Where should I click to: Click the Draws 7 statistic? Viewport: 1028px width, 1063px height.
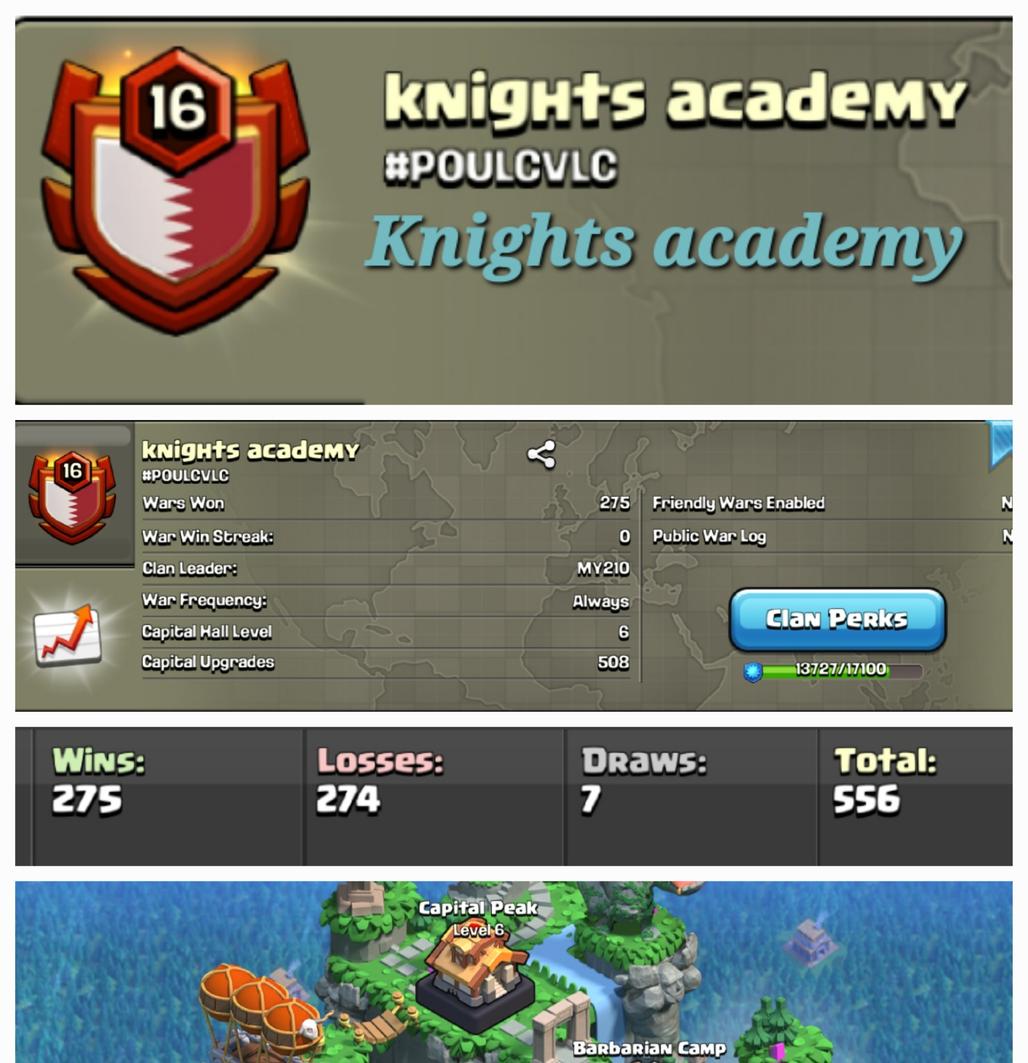[x=643, y=780]
